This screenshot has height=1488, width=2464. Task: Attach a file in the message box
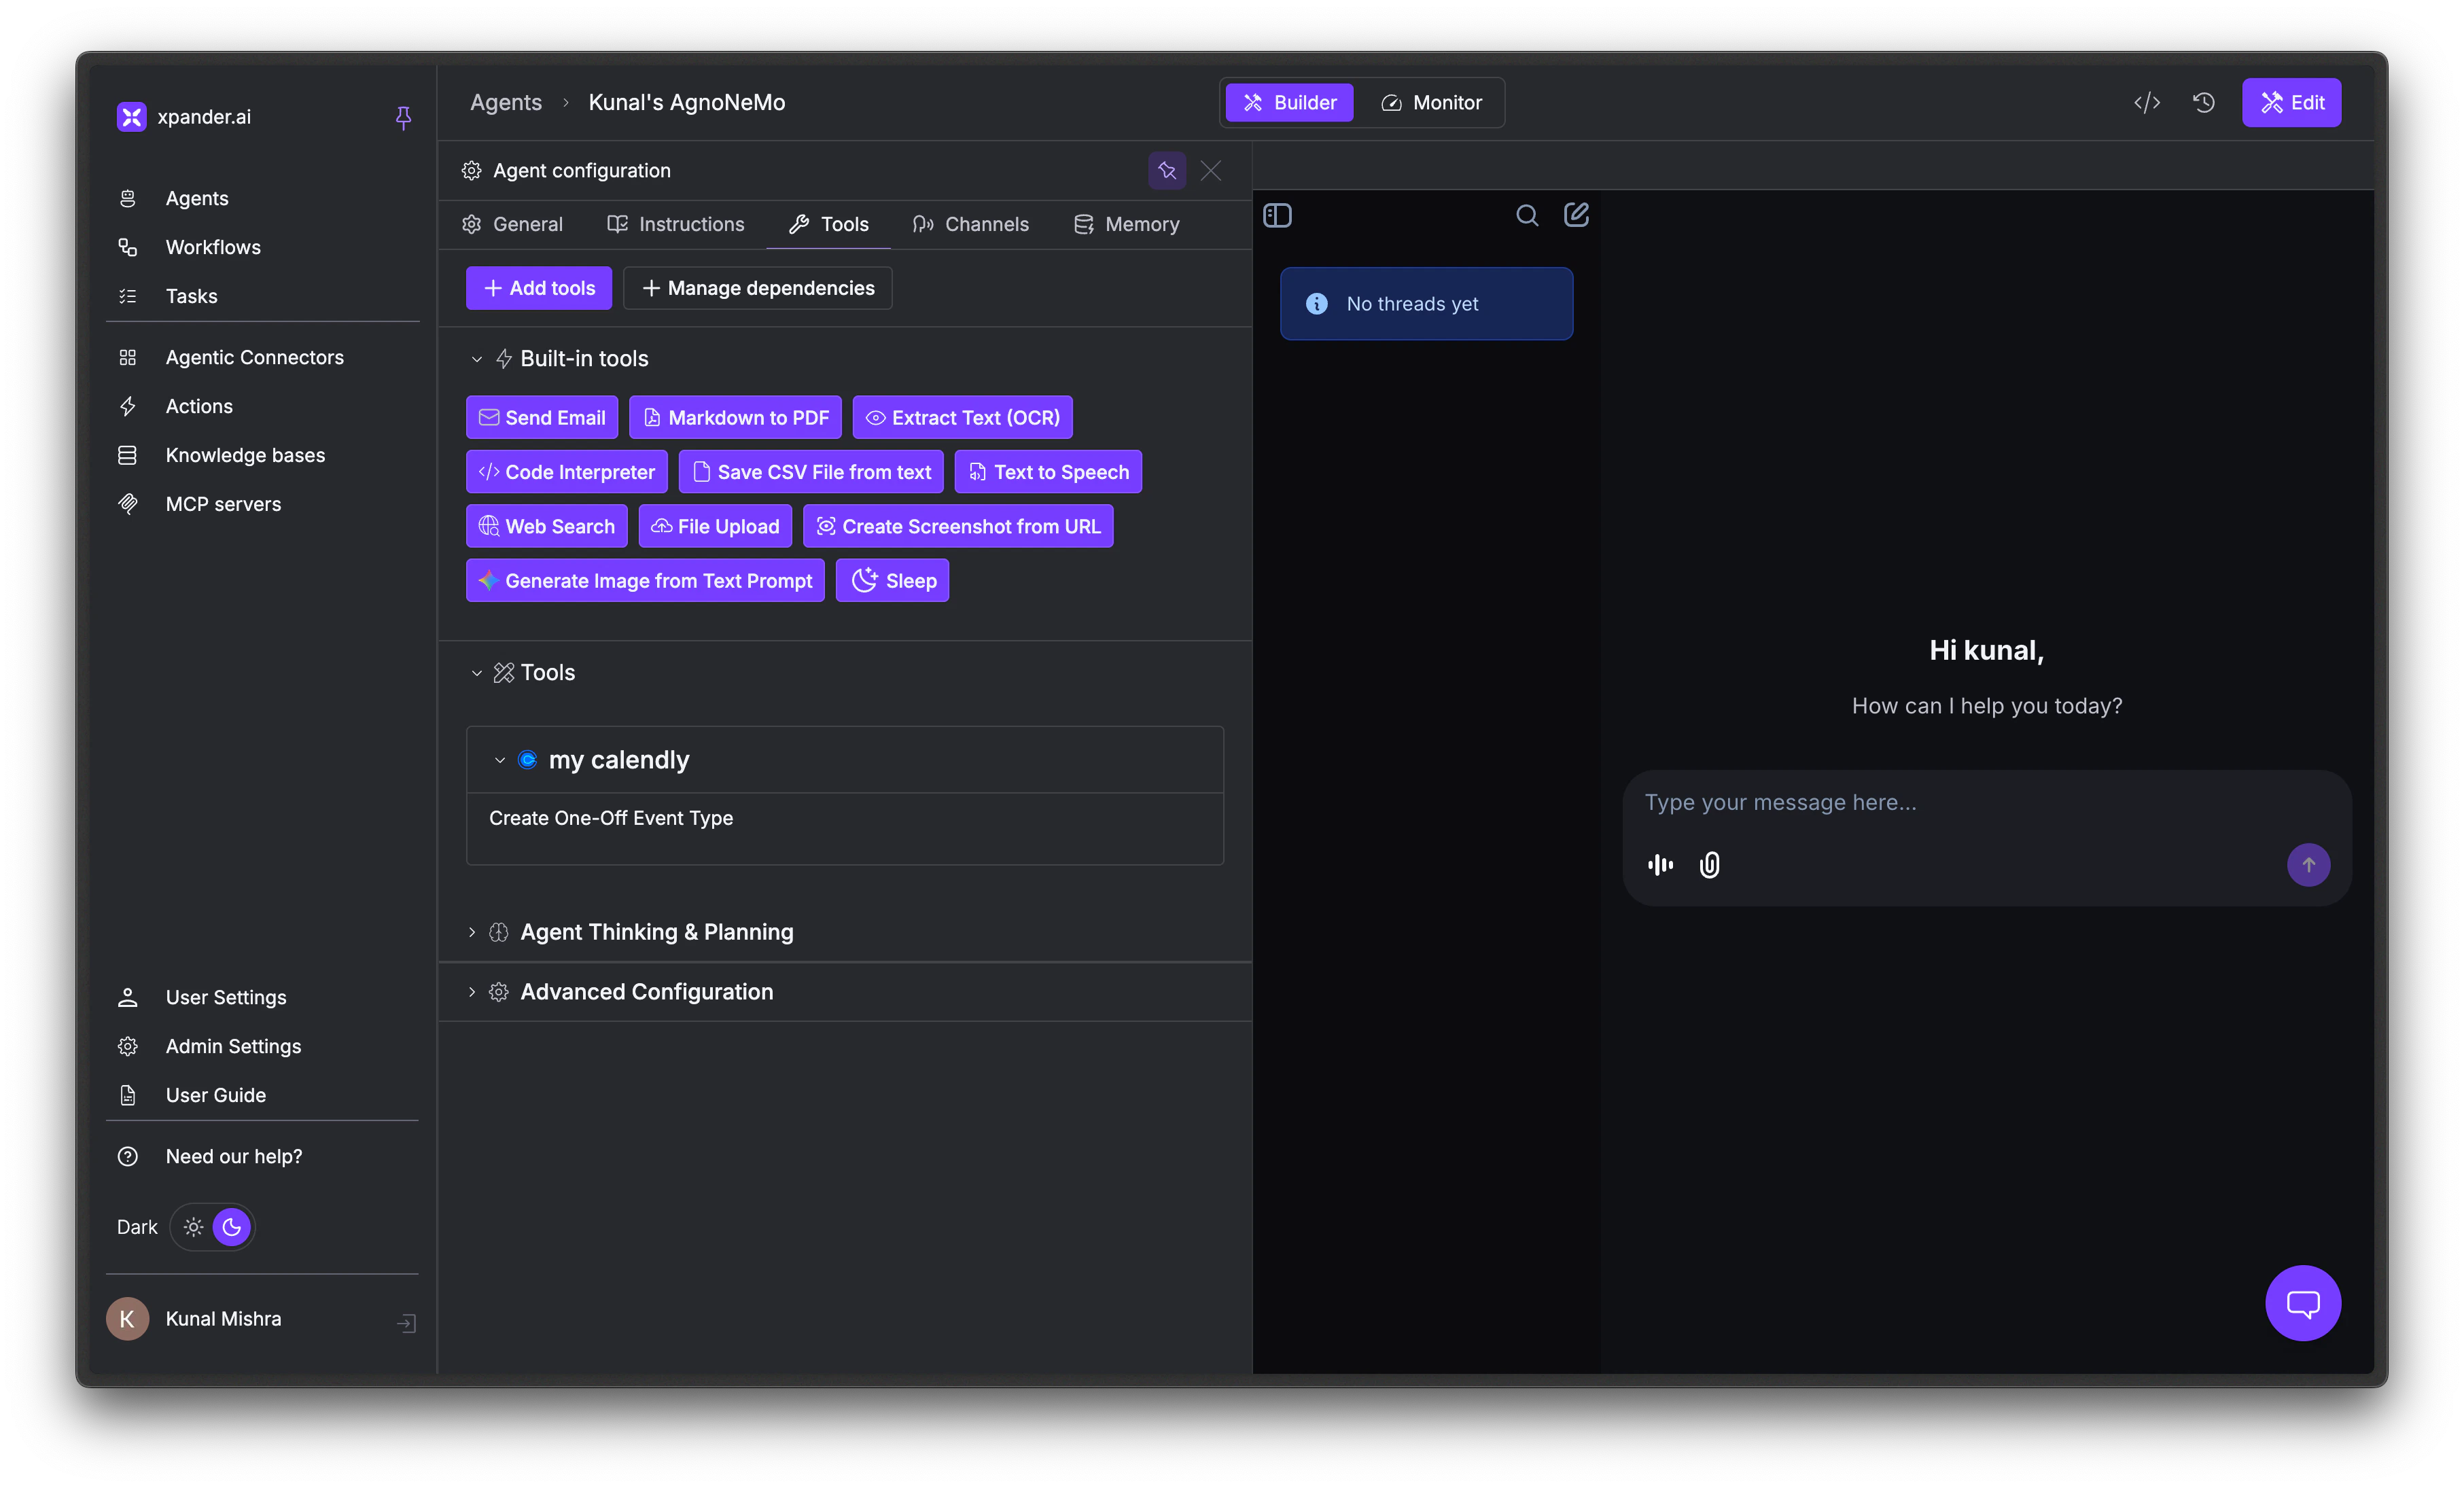tap(1709, 865)
